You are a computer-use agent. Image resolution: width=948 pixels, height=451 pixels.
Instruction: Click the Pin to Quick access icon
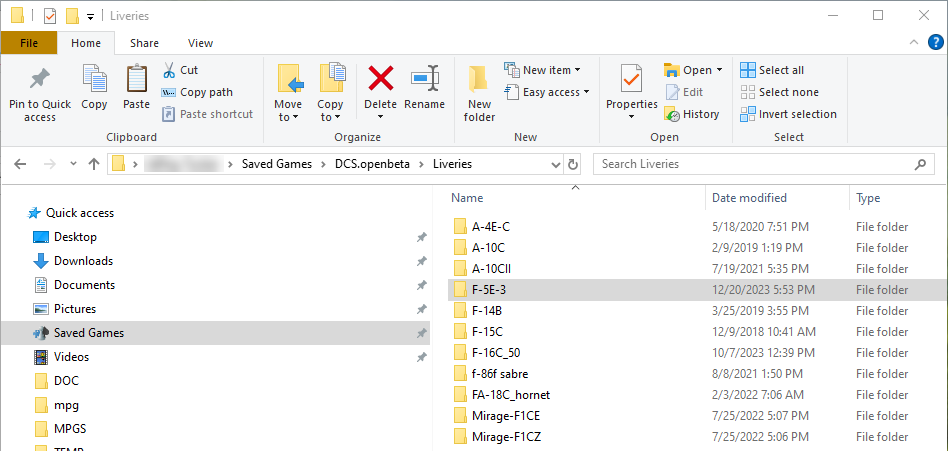(39, 80)
